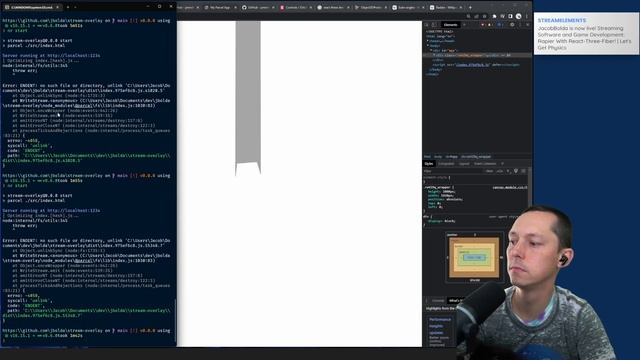Click the box model margin region
This screenshot has height=360, width=640.
pos(474,240)
